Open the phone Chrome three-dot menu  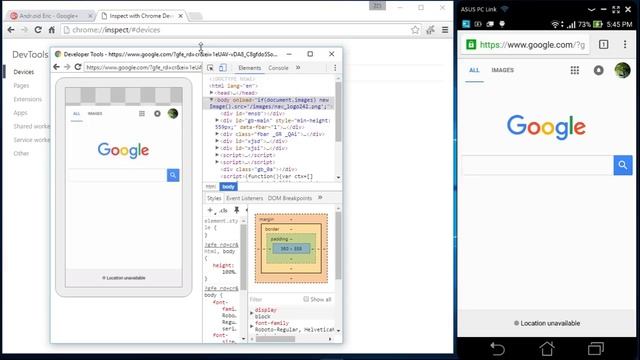[625, 44]
